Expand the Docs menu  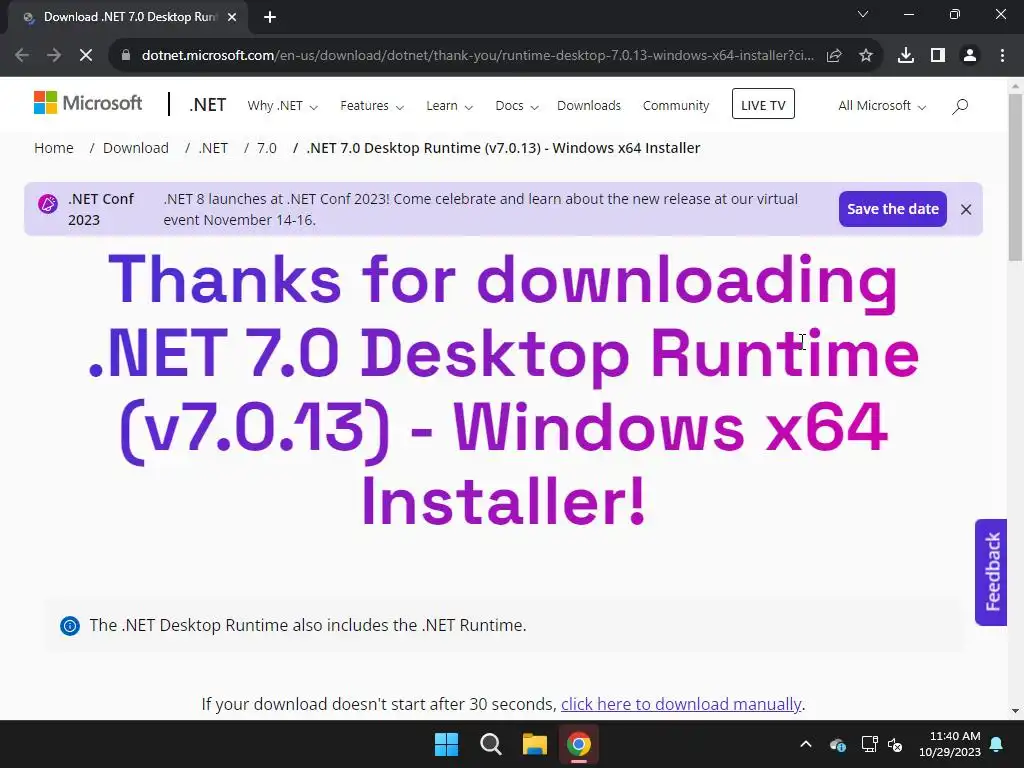click(517, 106)
